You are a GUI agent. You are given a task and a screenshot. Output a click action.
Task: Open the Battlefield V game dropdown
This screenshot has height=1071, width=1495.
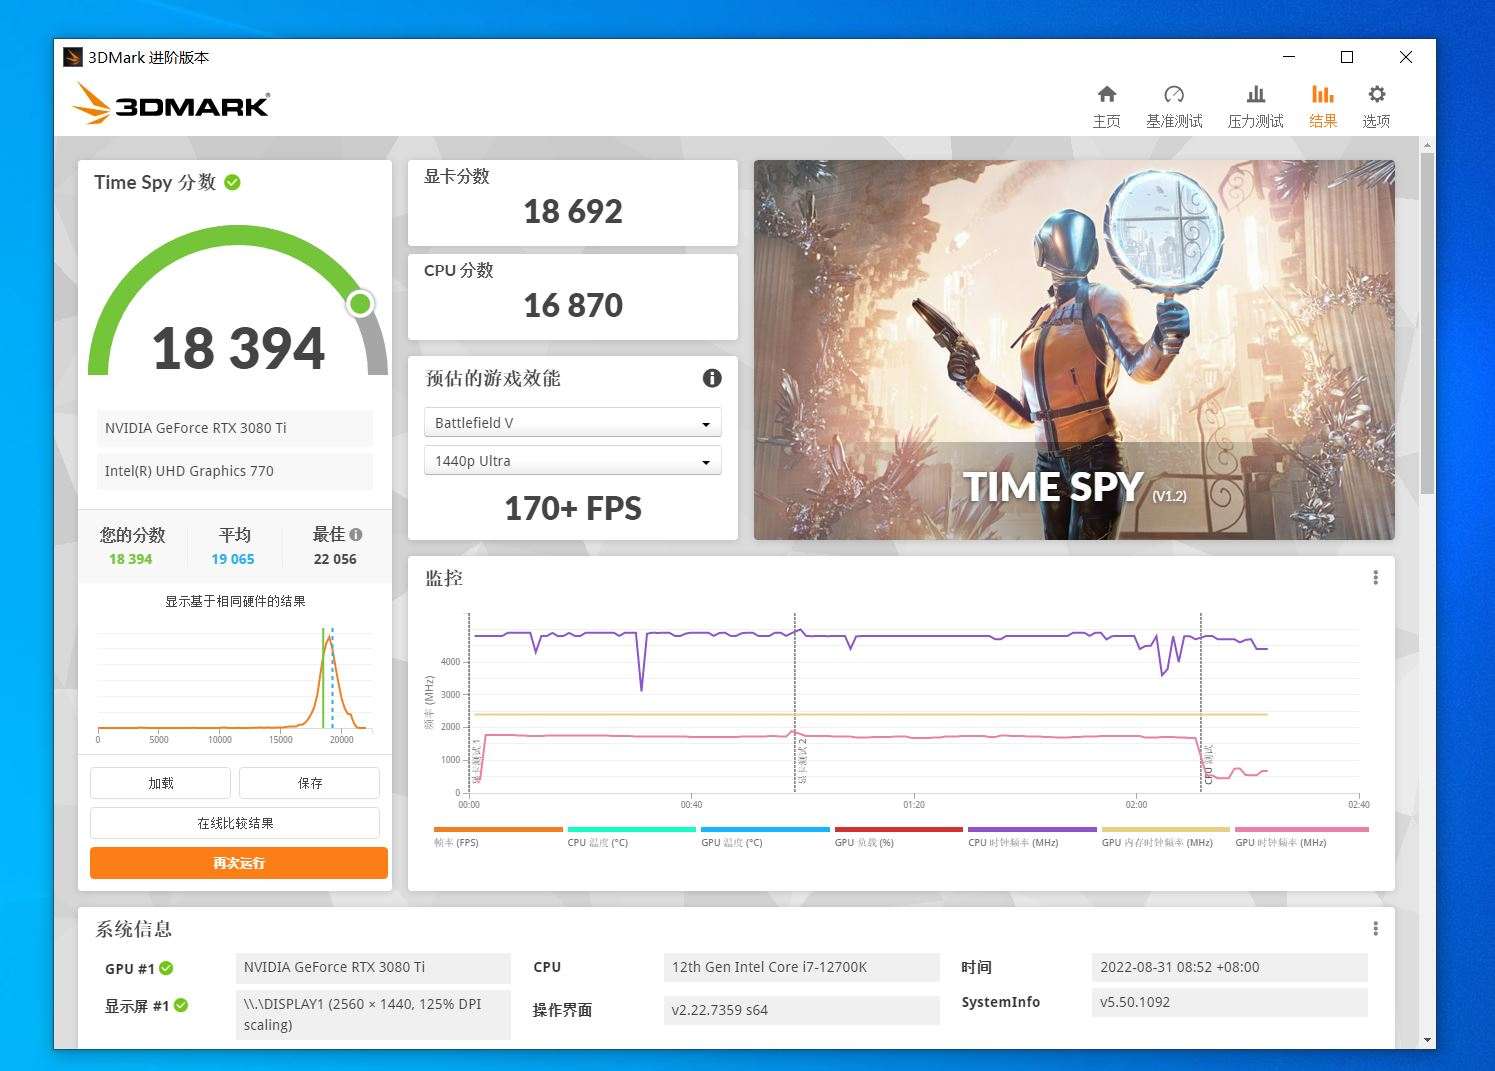coord(572,423)
